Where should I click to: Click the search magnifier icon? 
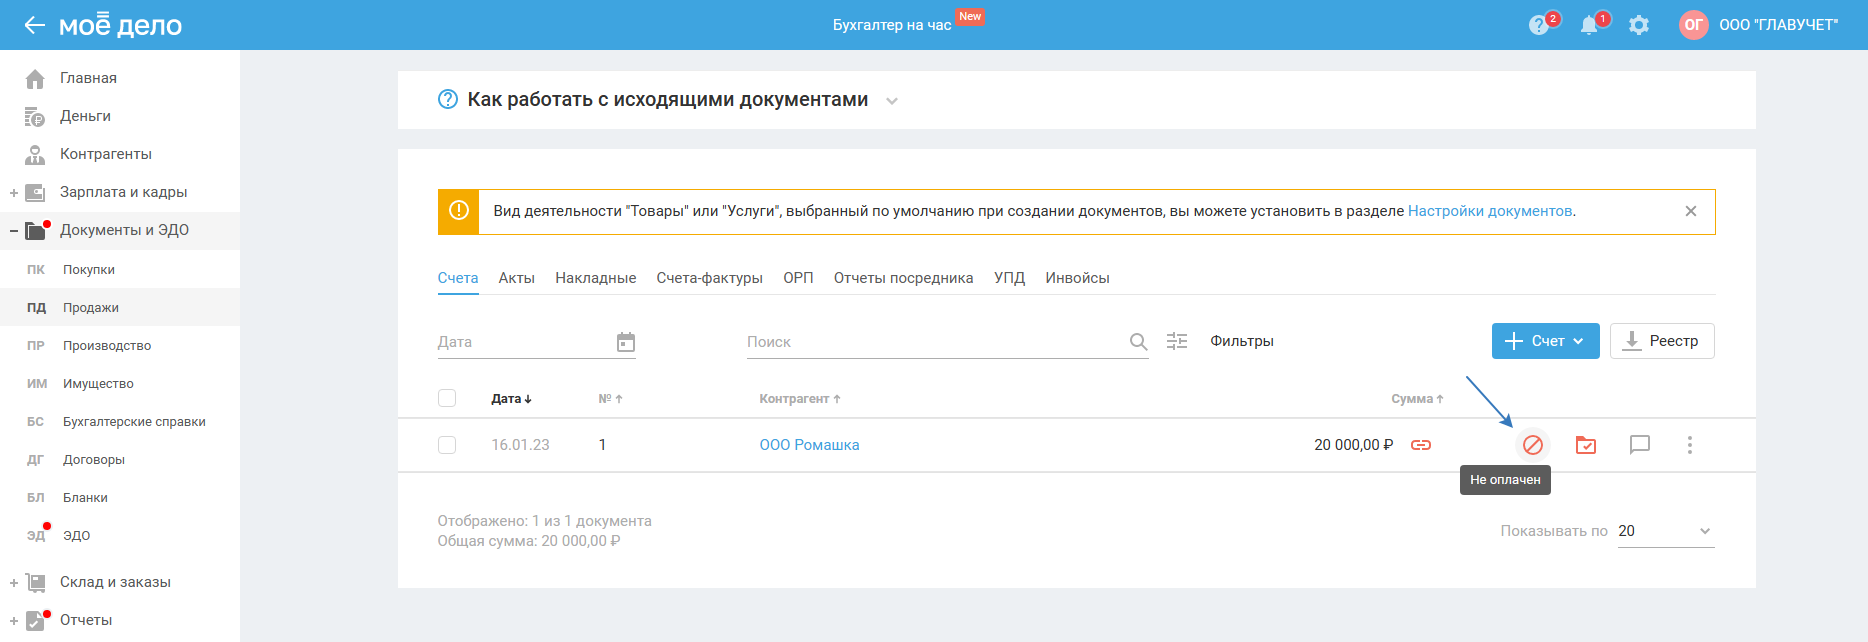point(1138,342)
